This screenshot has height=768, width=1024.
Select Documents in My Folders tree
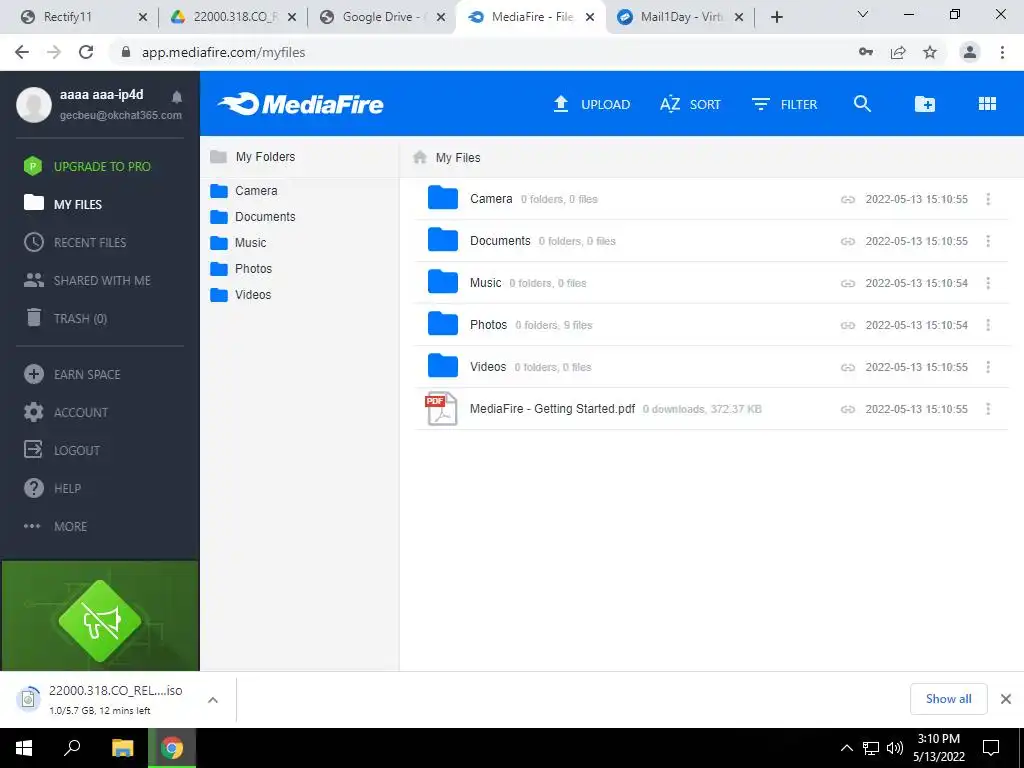[x=253, y=217]
